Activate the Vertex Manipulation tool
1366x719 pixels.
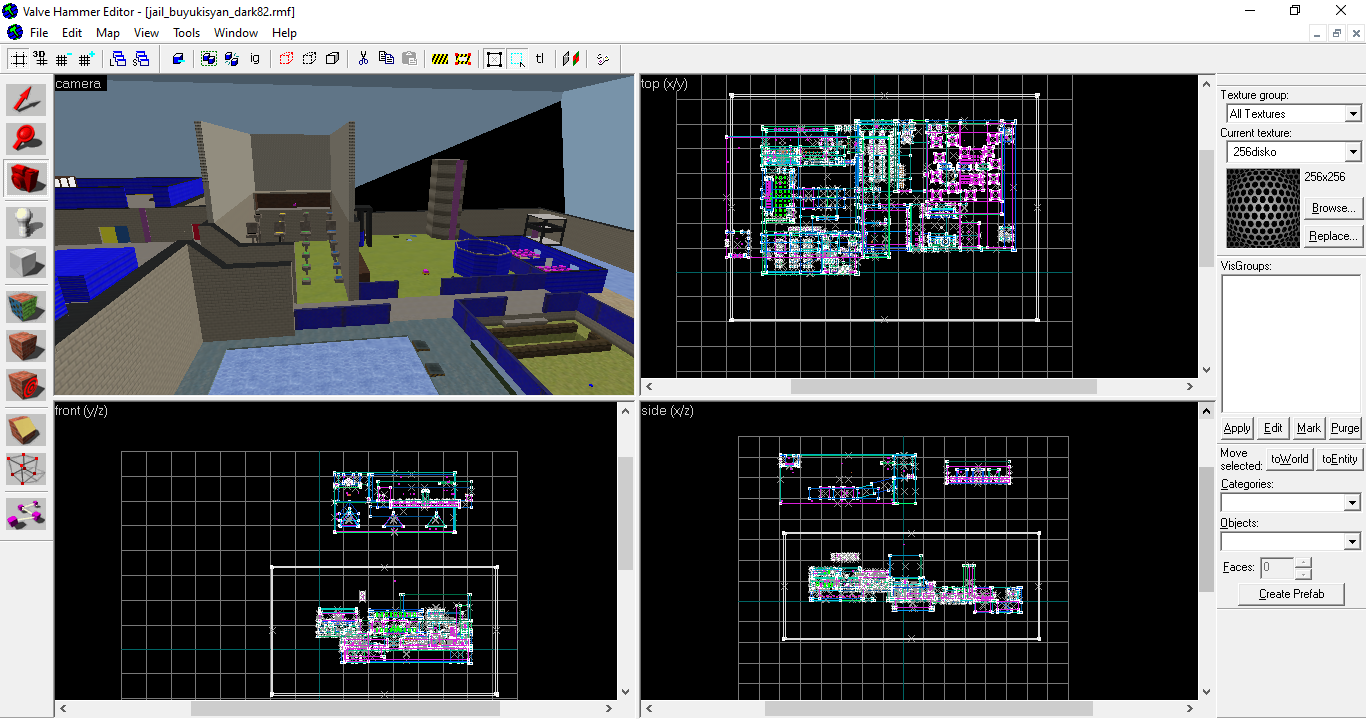27,471
